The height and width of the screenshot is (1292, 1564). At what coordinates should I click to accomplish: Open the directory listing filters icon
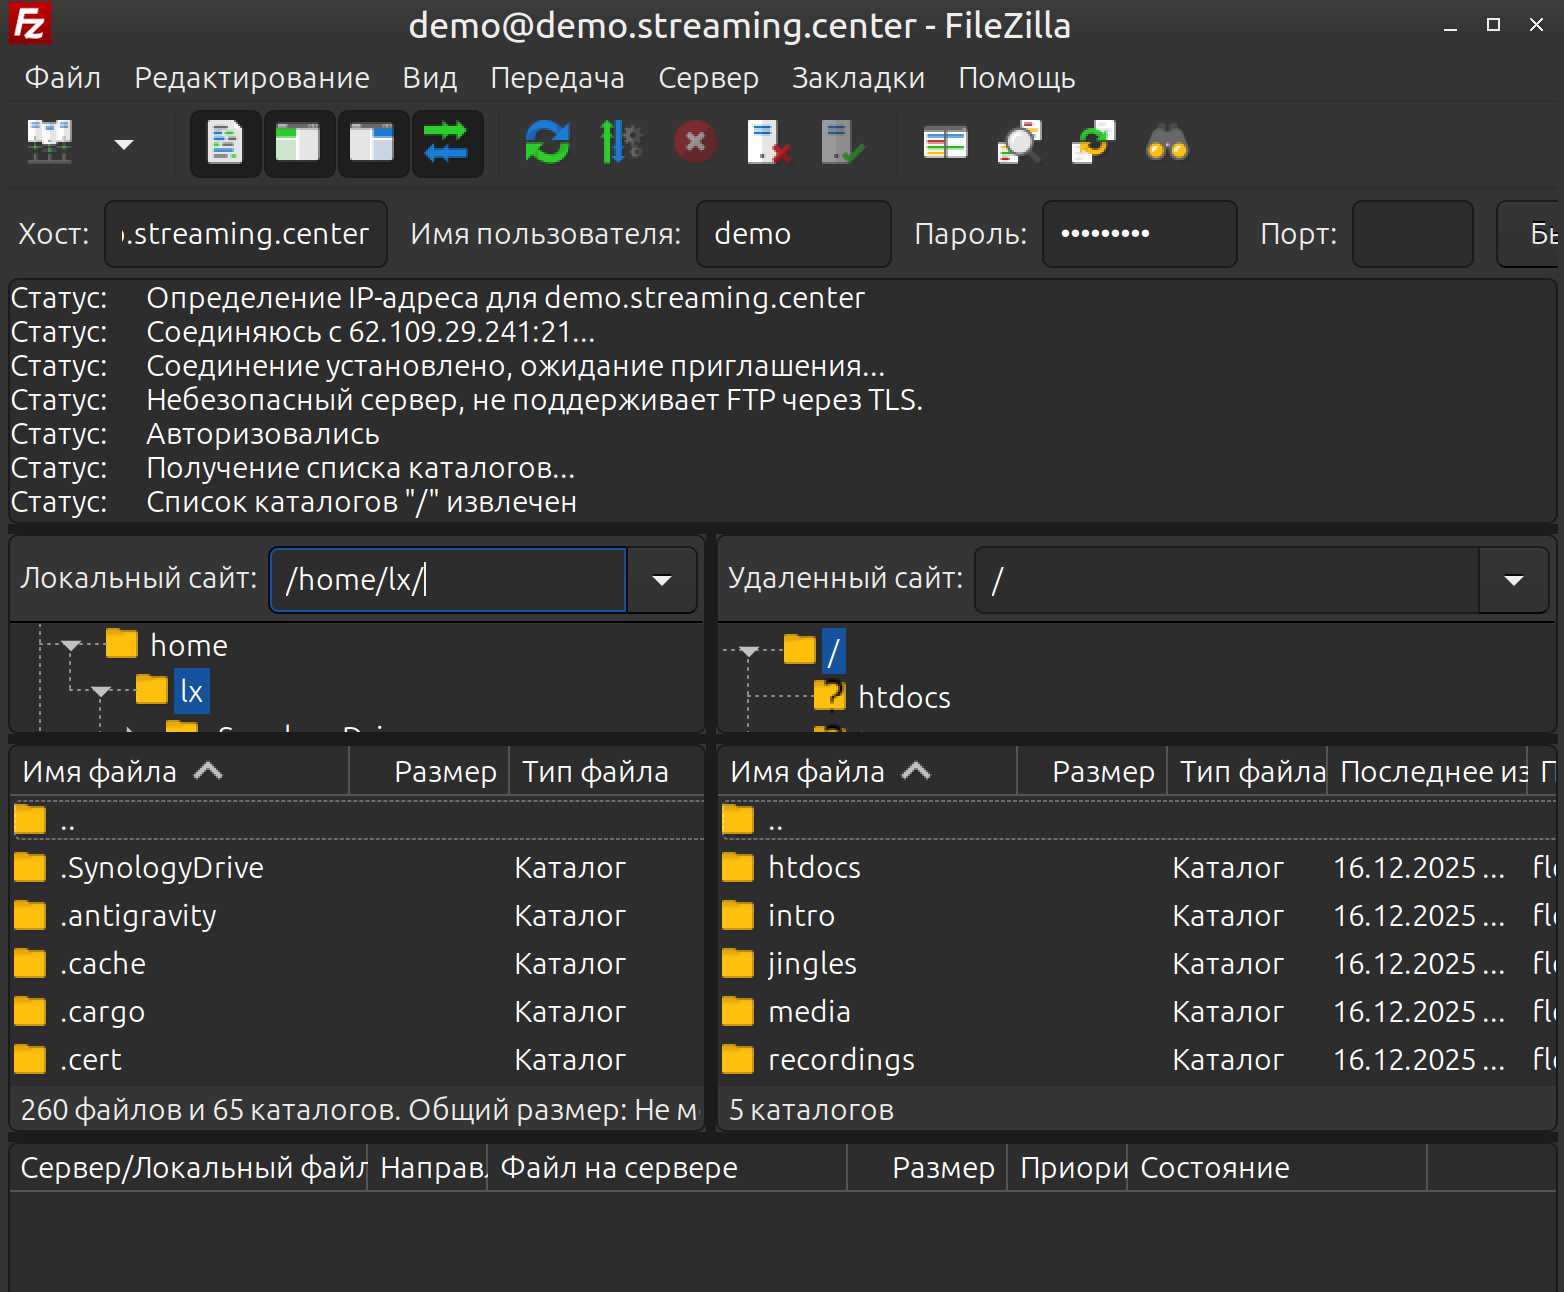pos(945,143)
